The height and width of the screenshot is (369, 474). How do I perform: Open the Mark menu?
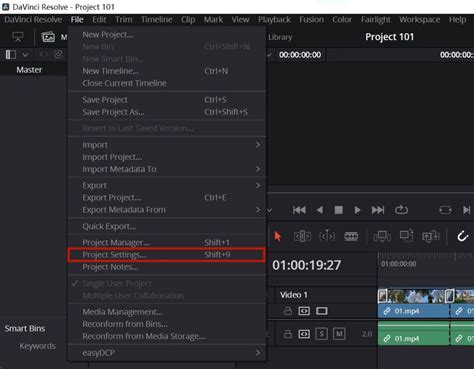point(213,20)
